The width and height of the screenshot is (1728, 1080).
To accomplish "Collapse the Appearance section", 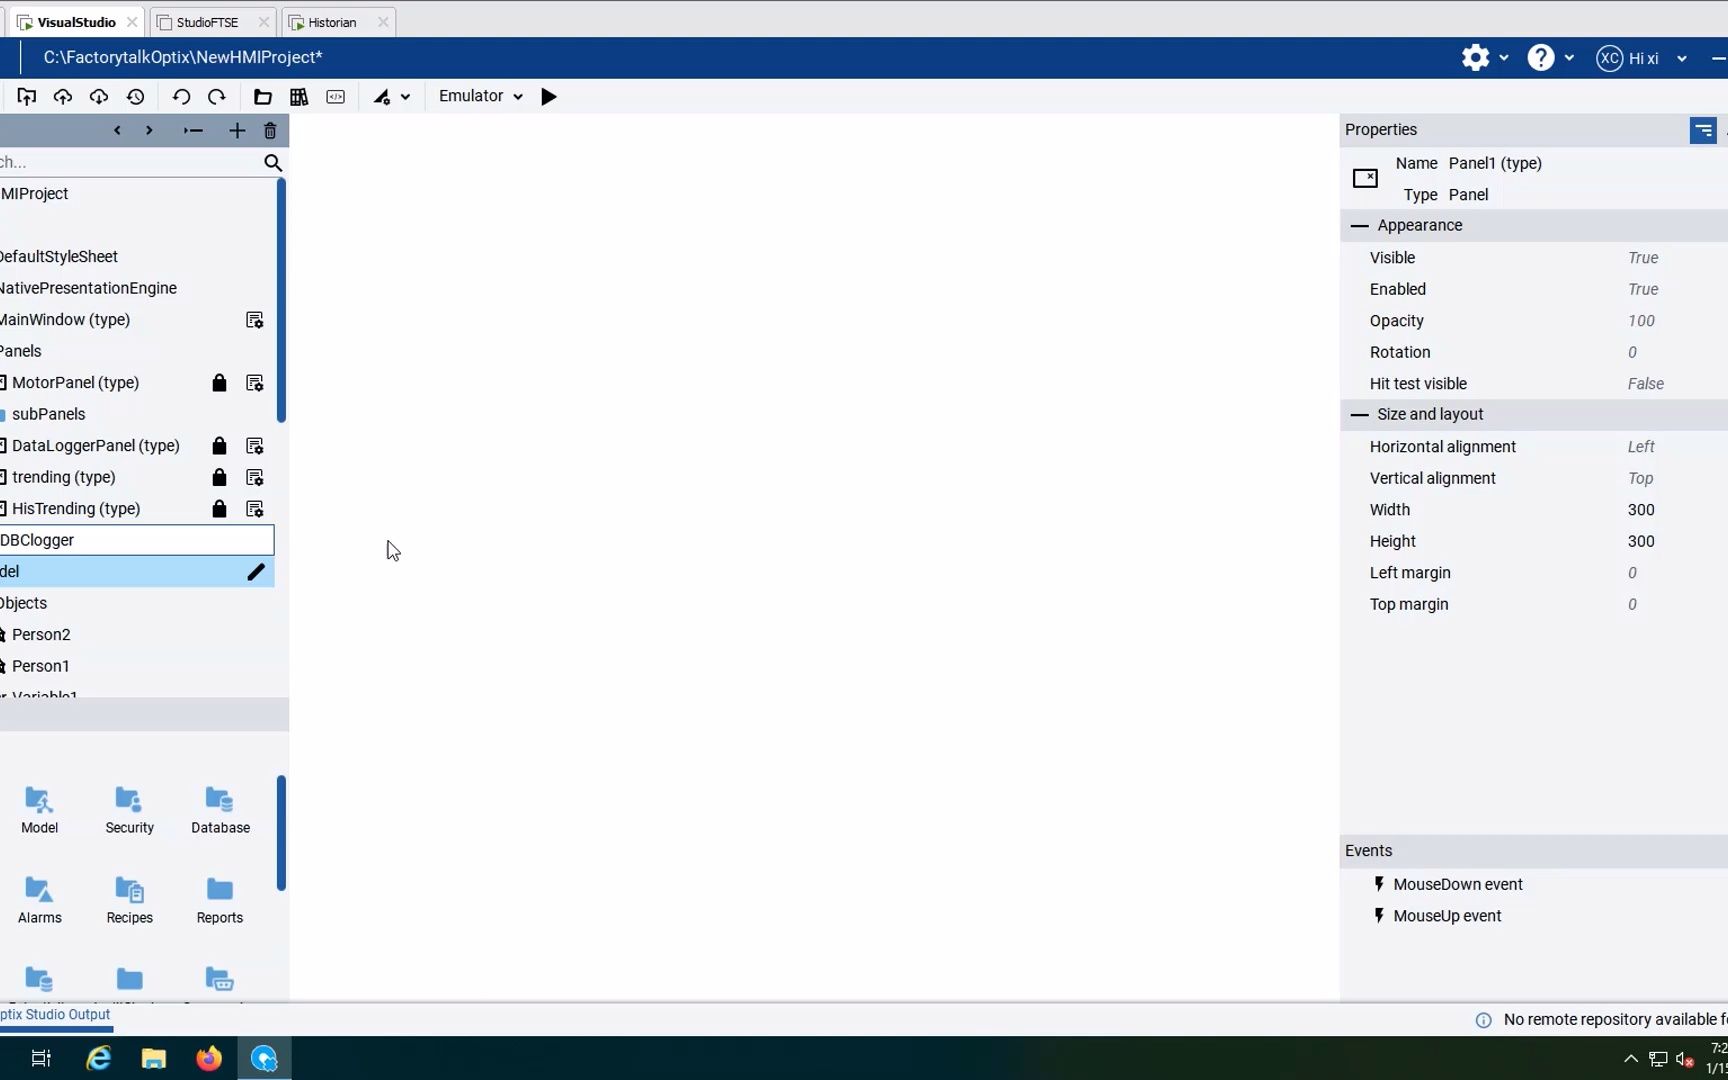I will click(1359, 226).
